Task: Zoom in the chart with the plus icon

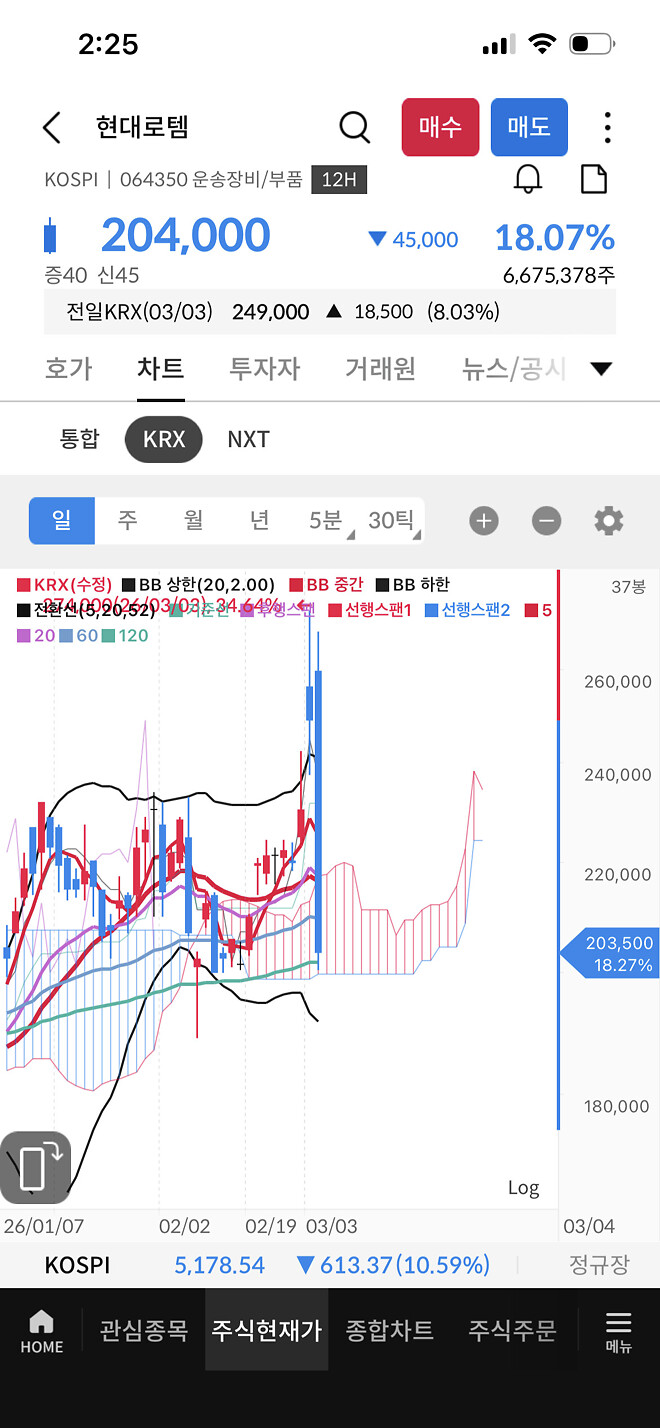Action: tap(484, 521)
